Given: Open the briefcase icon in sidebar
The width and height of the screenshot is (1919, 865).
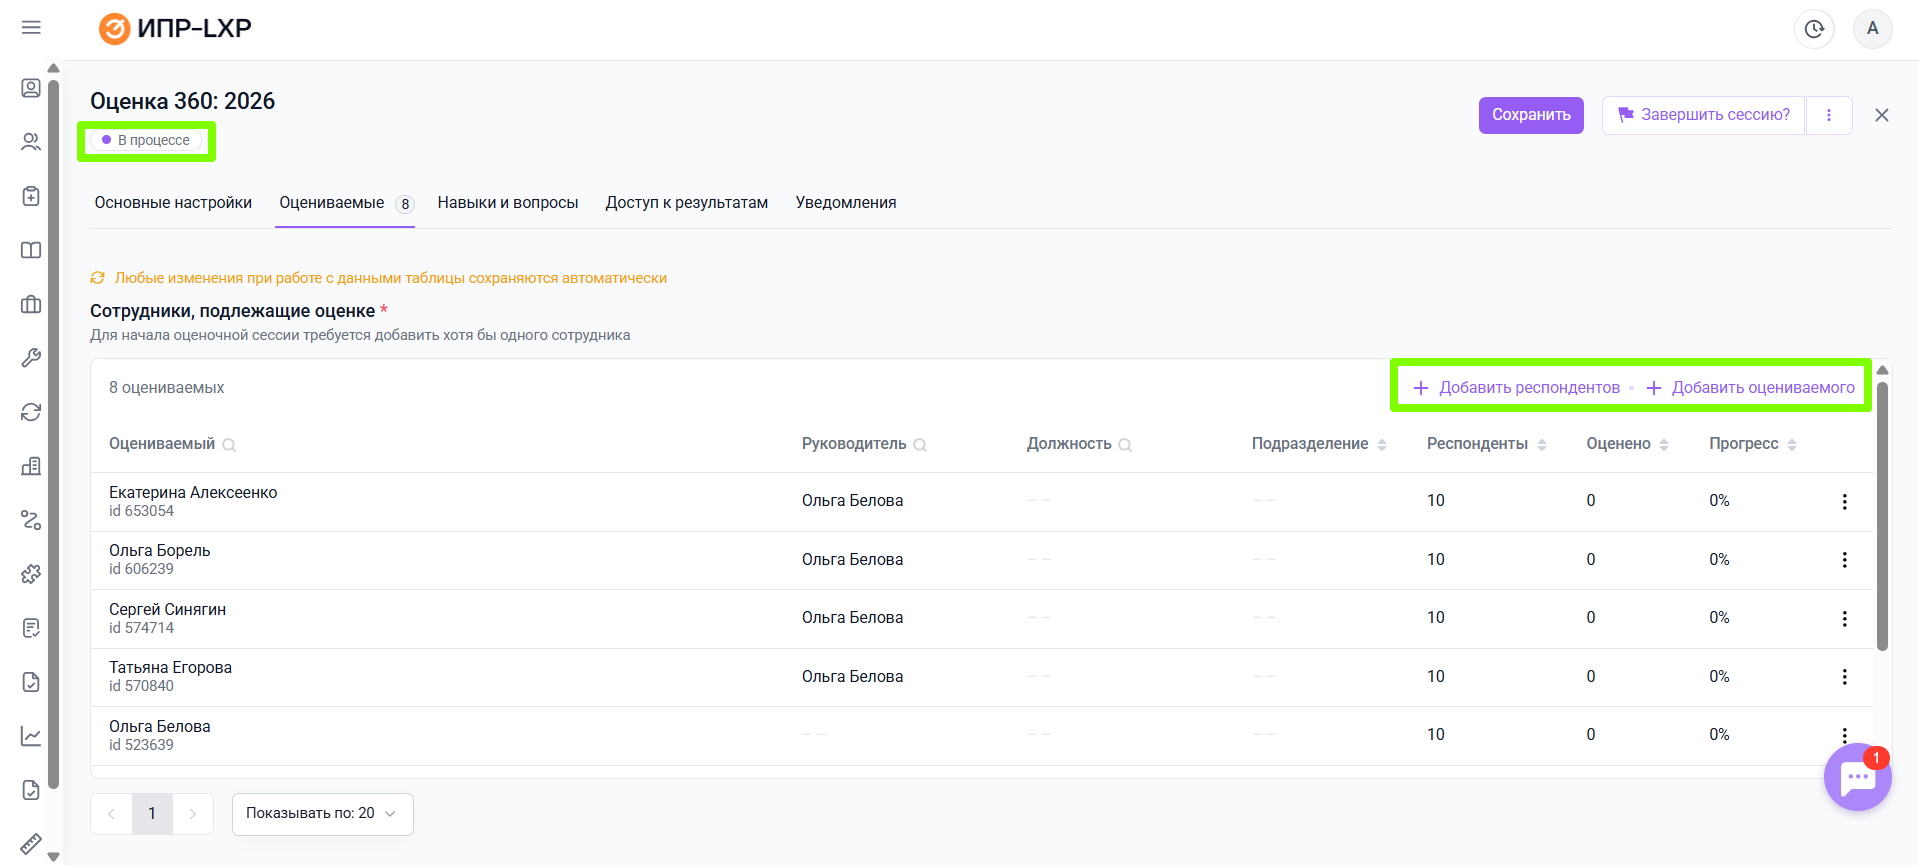Looking at the screenshot, I should coord(31,304).
